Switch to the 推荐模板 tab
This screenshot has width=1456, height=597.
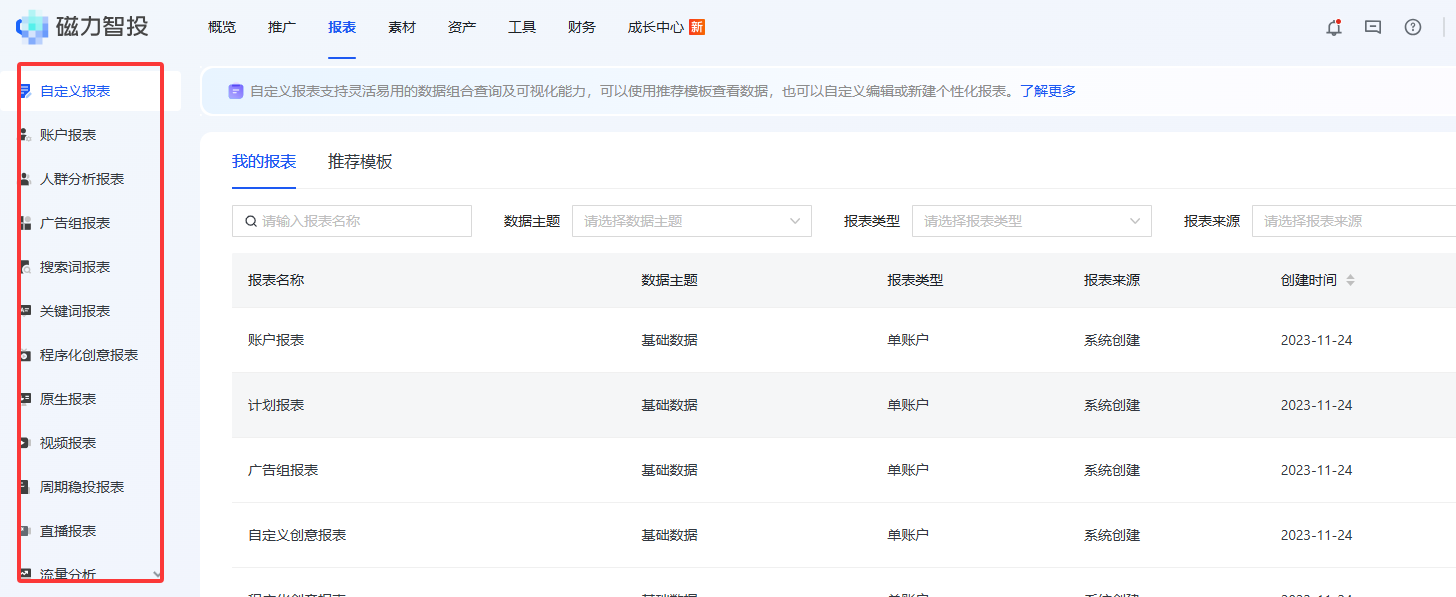pyautogui.click(x=358, y=161)
